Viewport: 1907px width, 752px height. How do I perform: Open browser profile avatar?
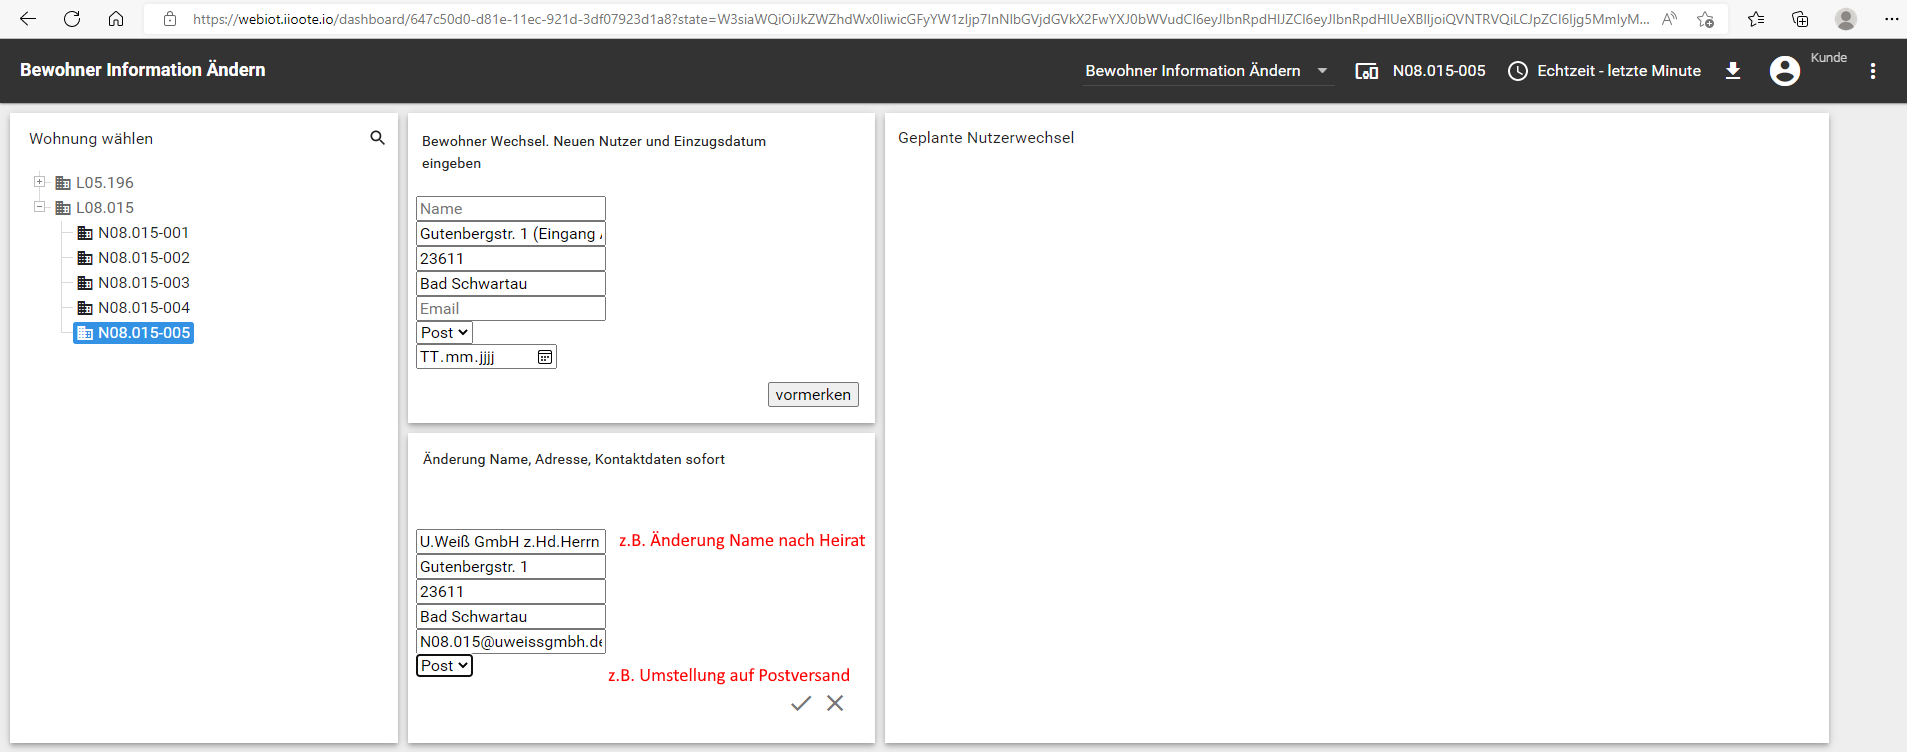[1846, 19]
